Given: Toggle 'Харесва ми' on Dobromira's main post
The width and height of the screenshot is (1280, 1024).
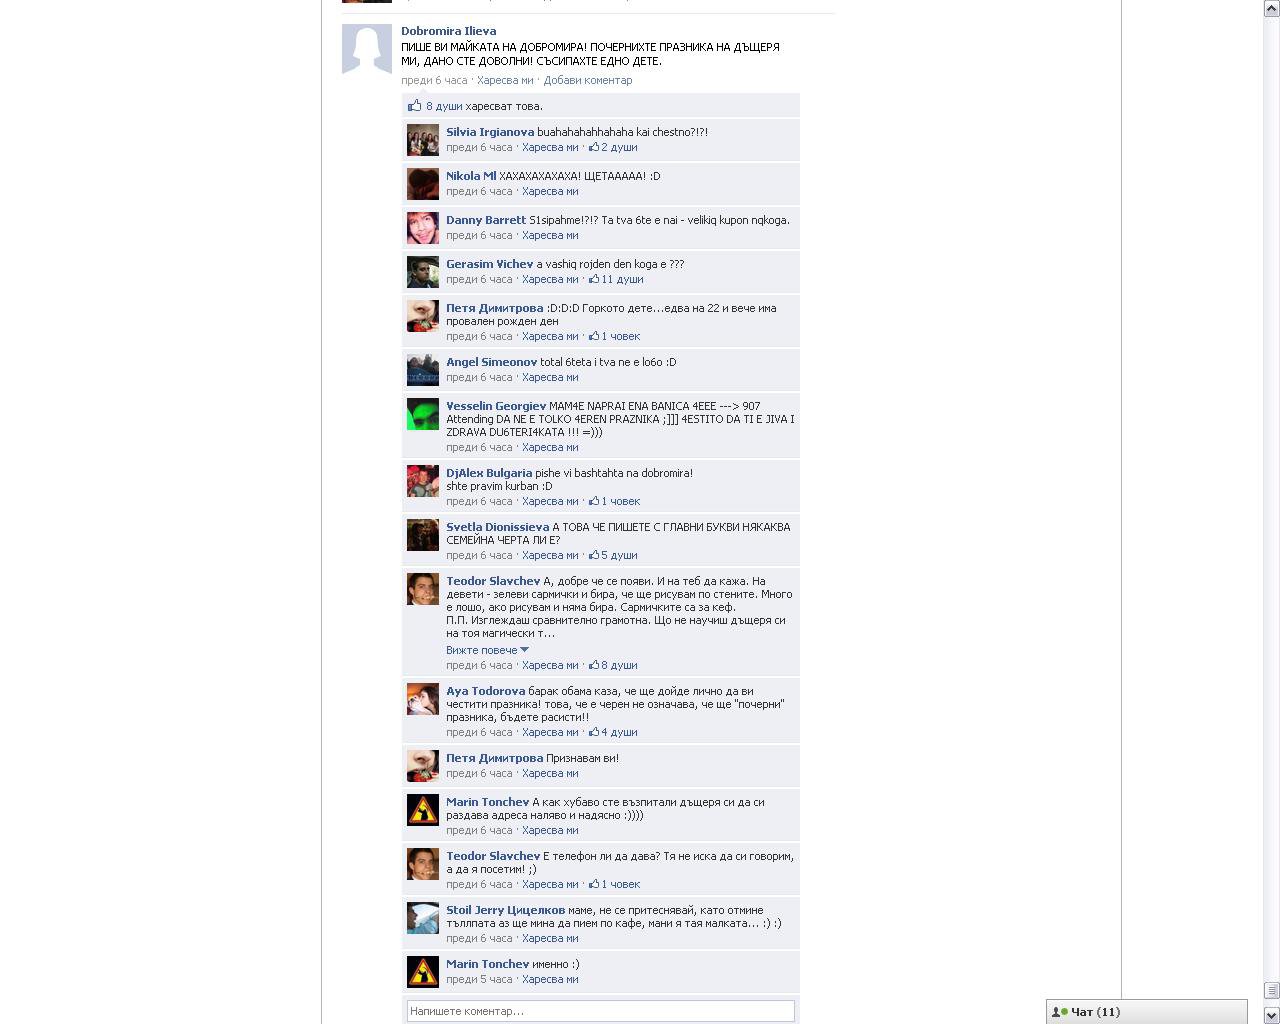Looking at the screenshot, I should [505, 80].
